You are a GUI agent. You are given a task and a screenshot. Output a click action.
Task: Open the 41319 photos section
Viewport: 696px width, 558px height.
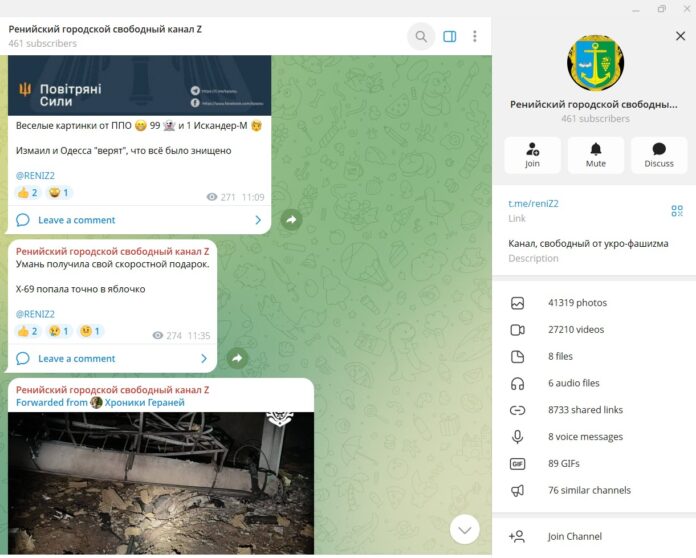pos(577,303)
